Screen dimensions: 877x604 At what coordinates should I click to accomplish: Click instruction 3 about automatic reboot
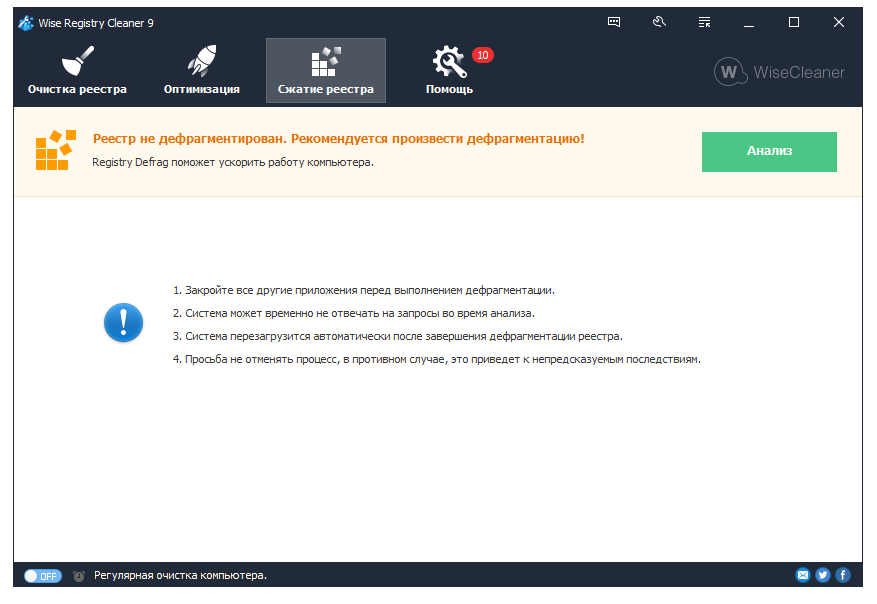click(398, 336)
